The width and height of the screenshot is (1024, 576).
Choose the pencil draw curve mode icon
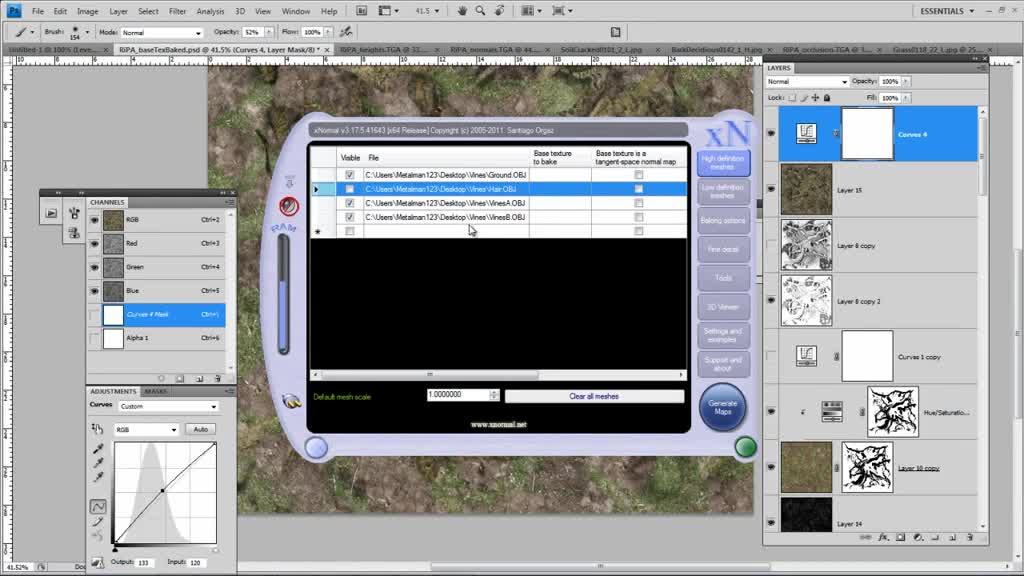coord(98,521)
